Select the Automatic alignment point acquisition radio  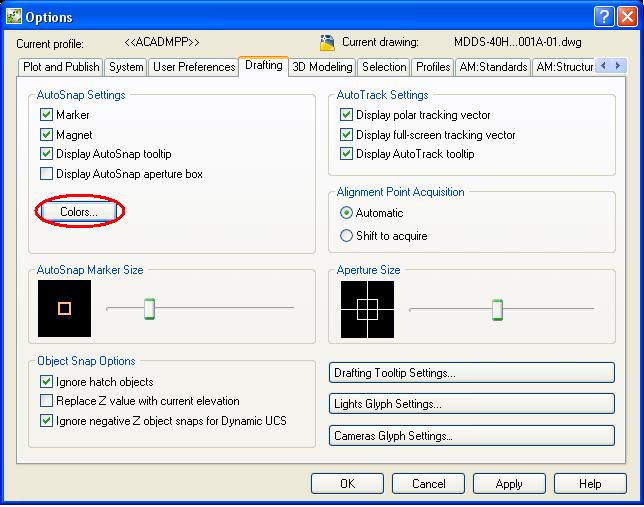coord(346,213)
